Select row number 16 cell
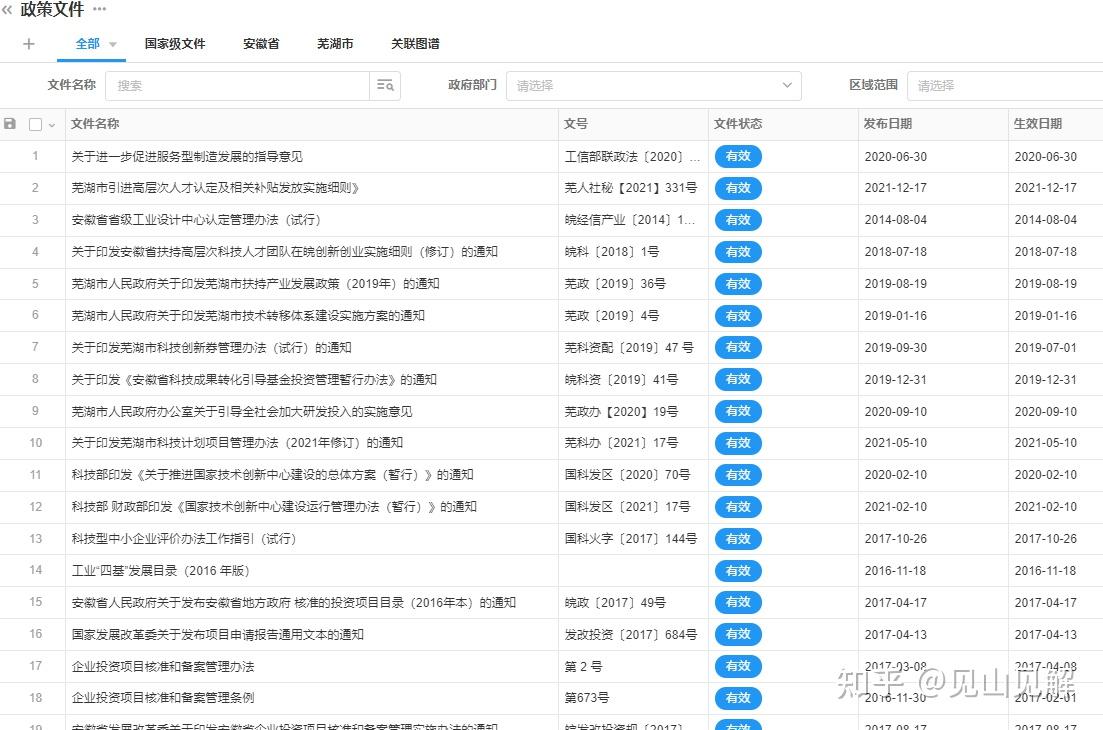 click(35, 634)
